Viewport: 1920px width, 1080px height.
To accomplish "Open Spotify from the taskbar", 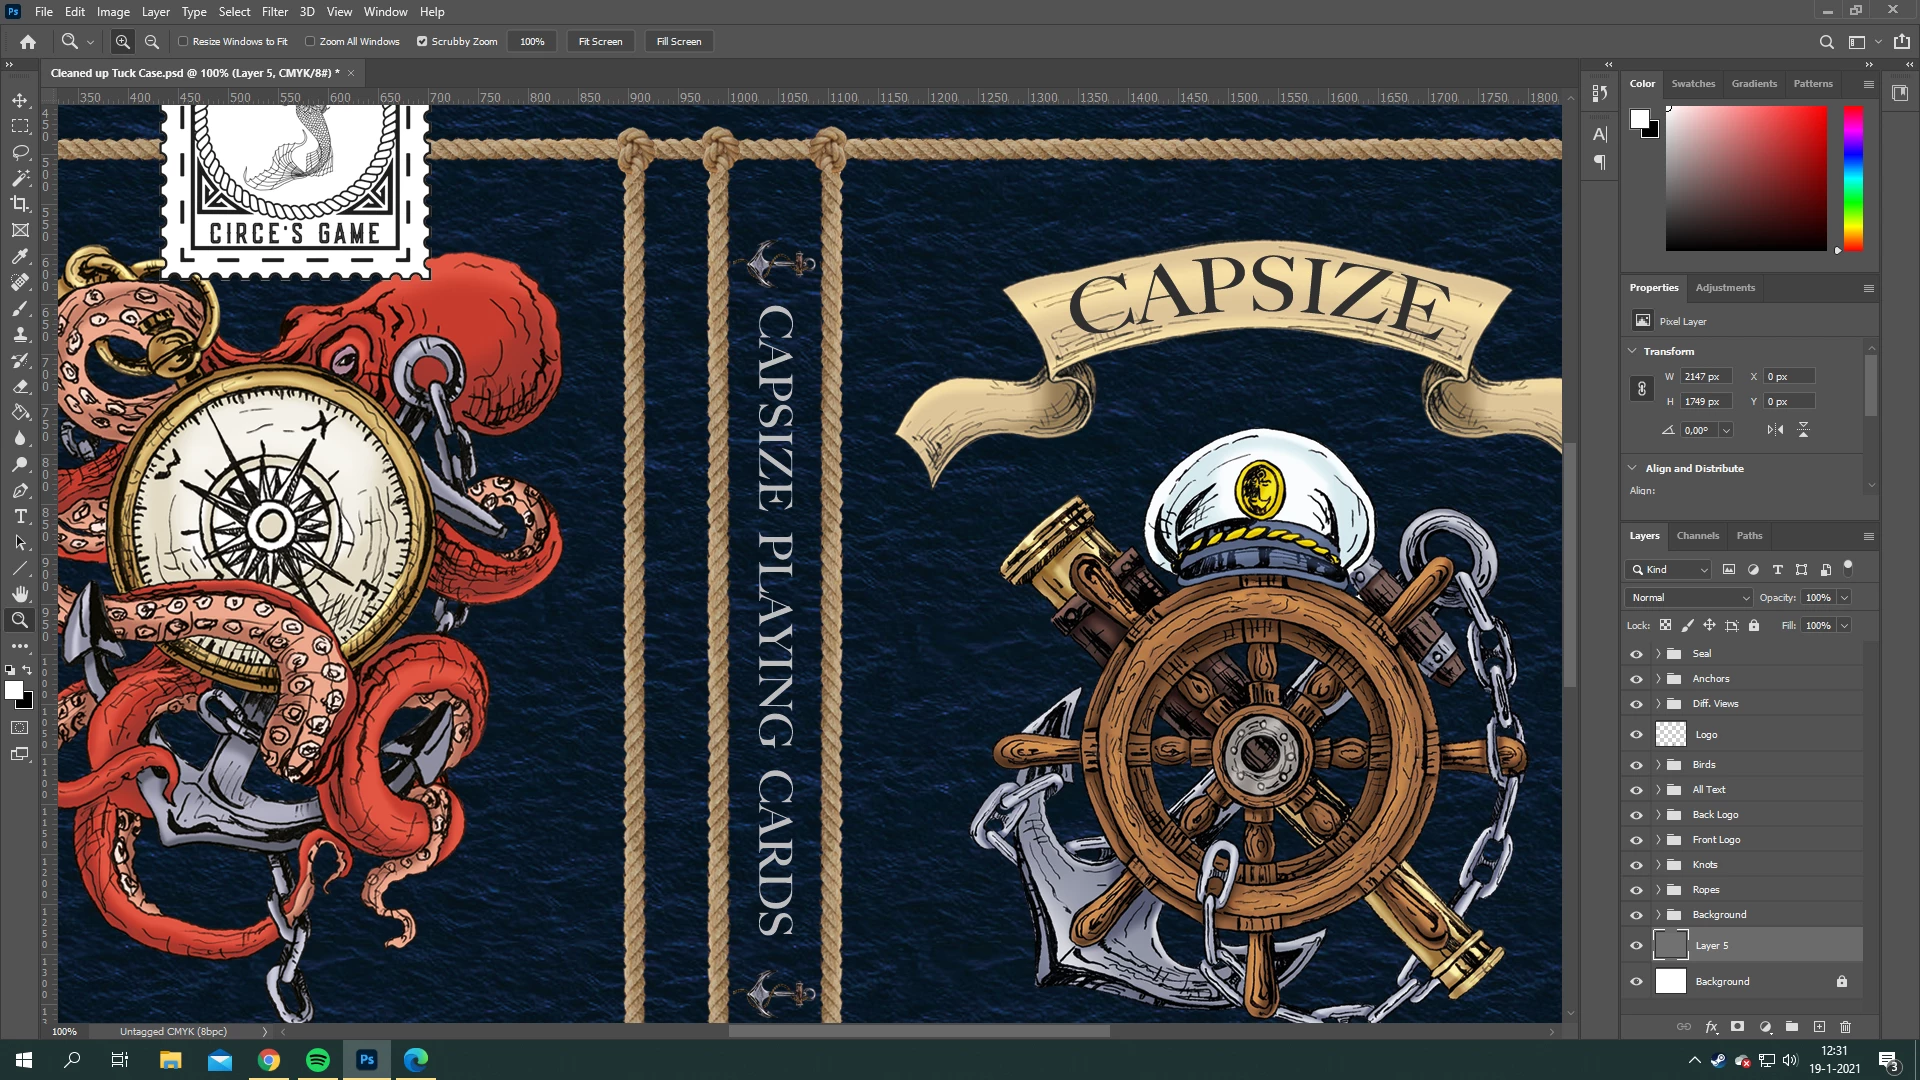I will coord(318,1060).
